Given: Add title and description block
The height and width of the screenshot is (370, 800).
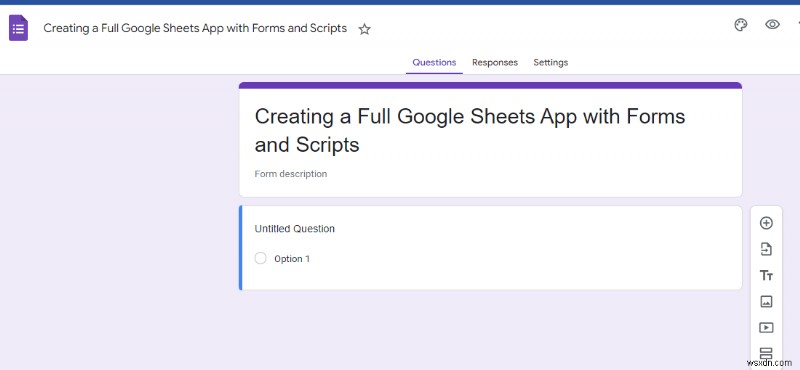Looking at the screenshot, I should point(766,276).
